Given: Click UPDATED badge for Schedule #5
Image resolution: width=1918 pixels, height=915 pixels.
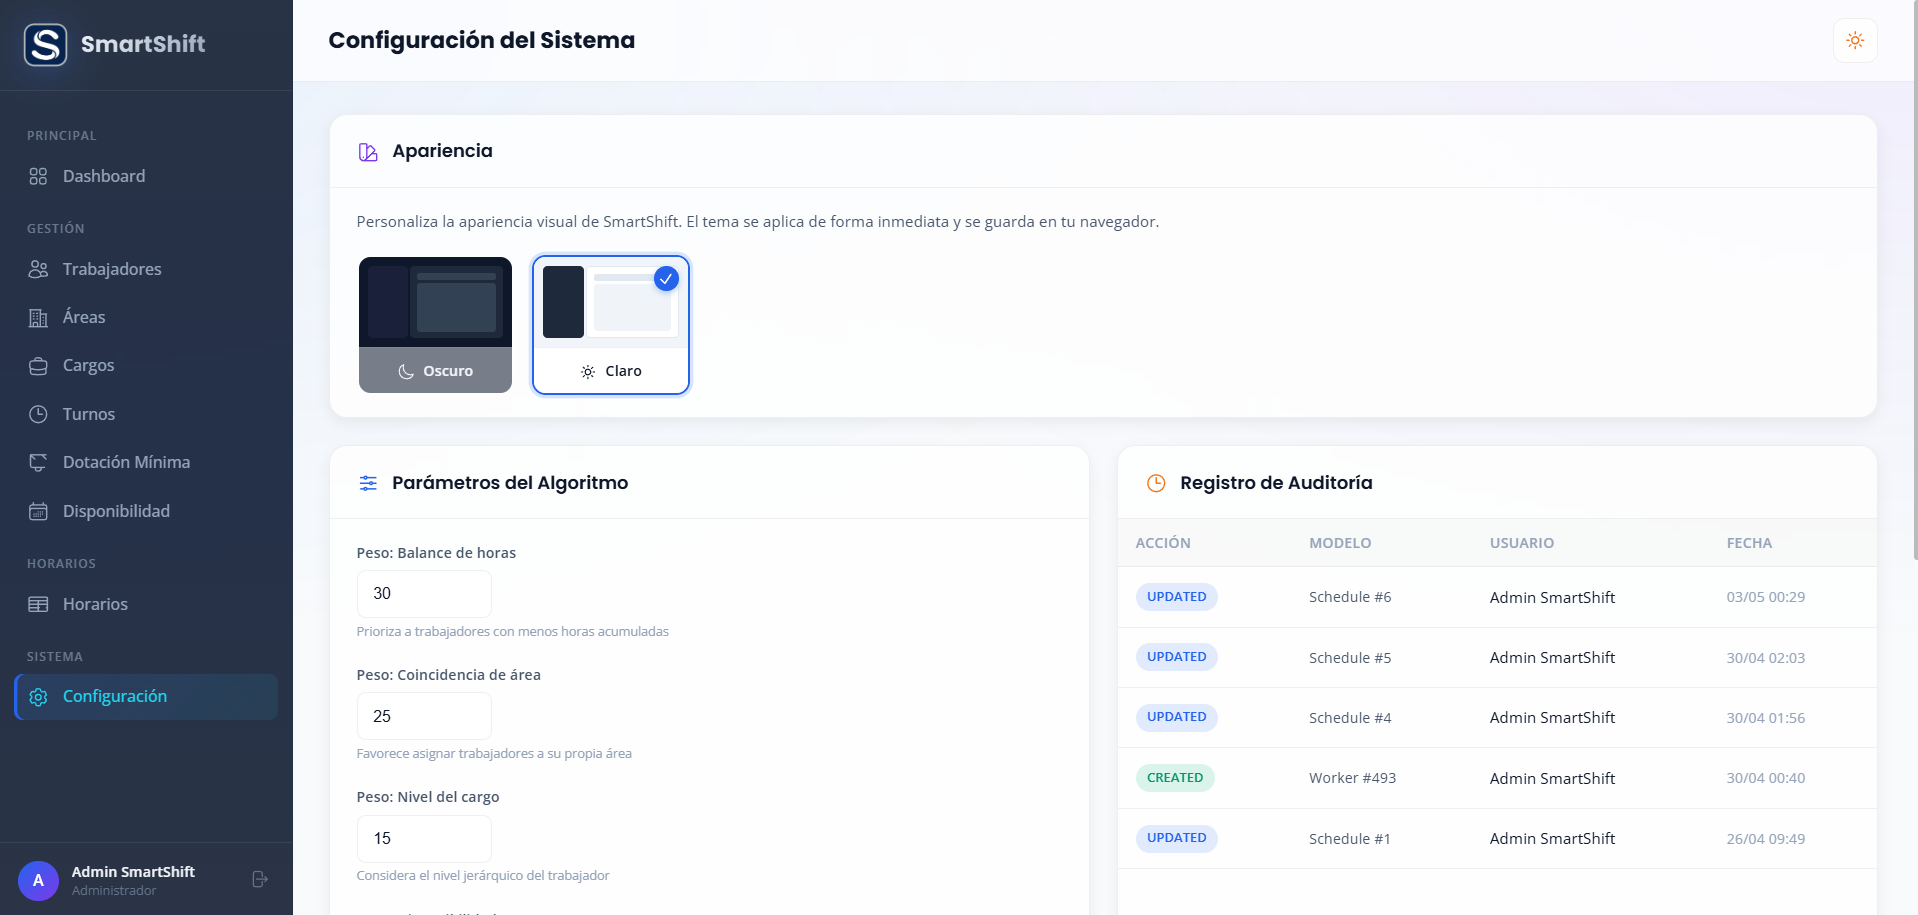Looking at the screenshot, I should [x=1176, y=657].
